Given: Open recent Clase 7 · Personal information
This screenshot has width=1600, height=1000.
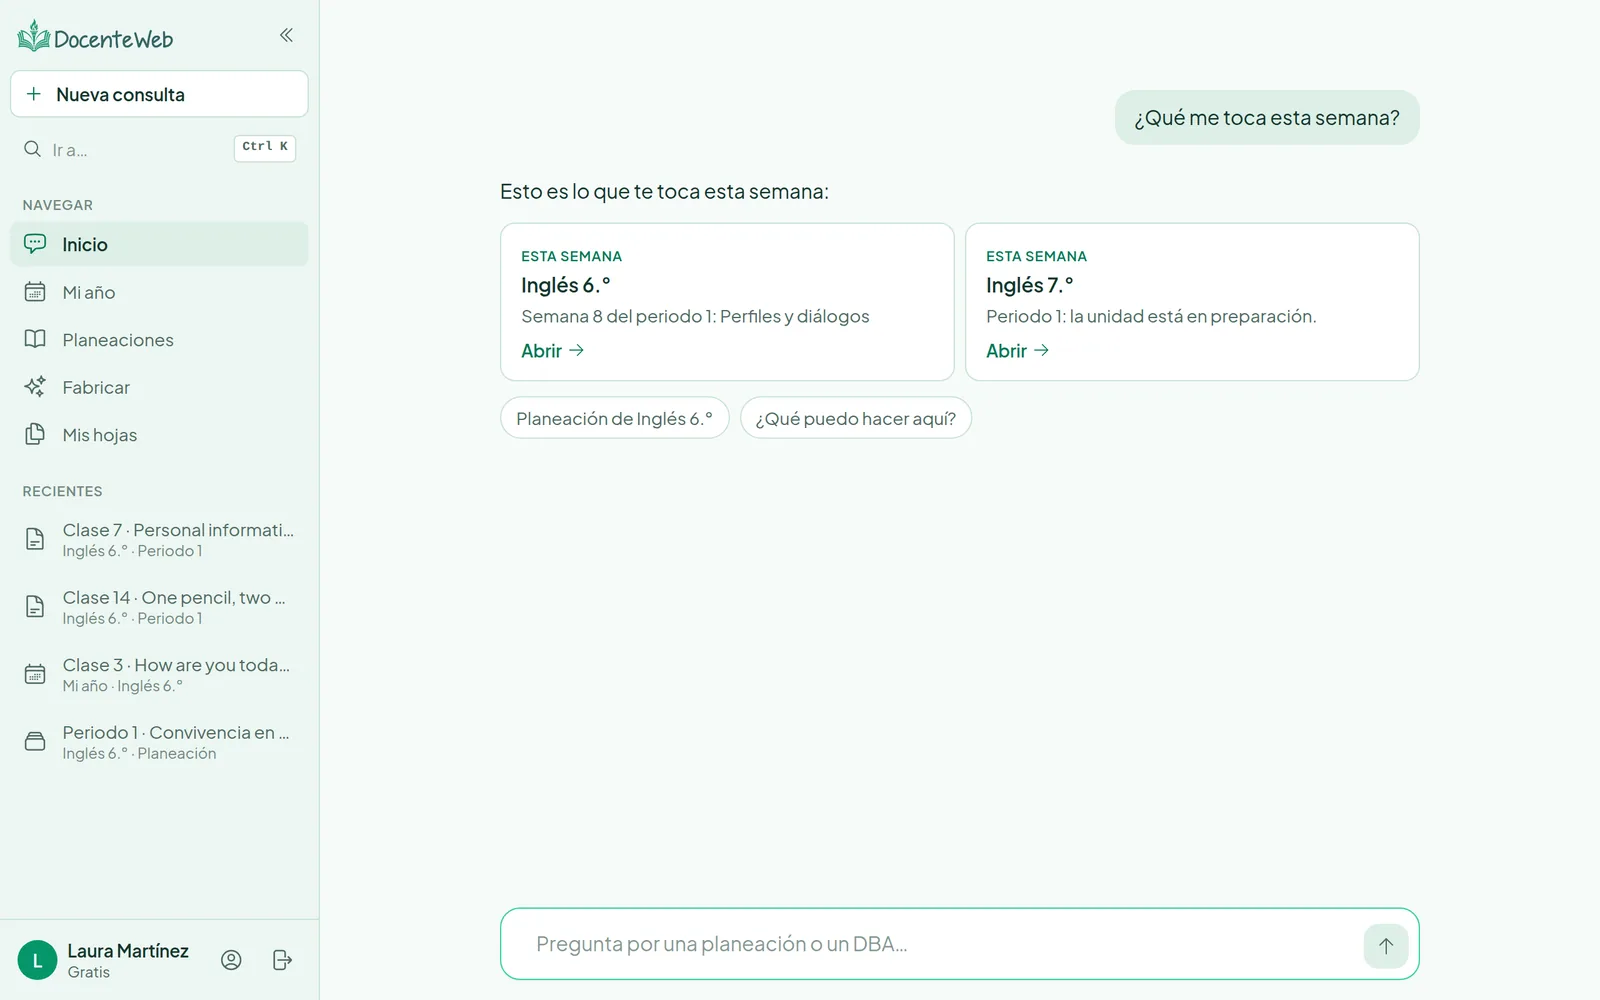Looking at the screenshot, I should click(x=159, y=540).
